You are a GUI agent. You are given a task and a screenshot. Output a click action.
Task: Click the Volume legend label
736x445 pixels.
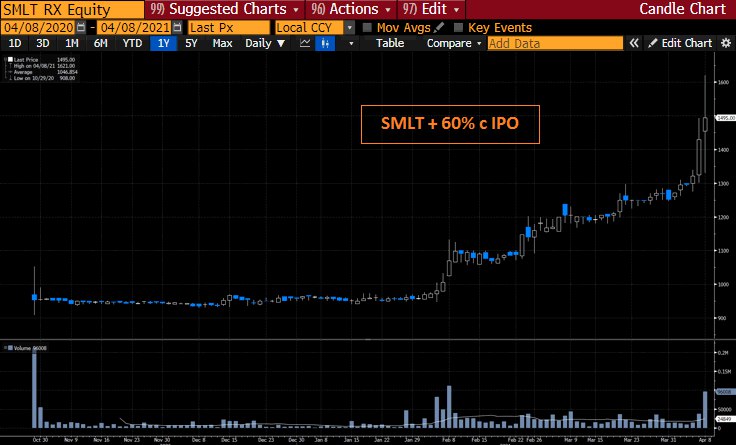point(28,348)
